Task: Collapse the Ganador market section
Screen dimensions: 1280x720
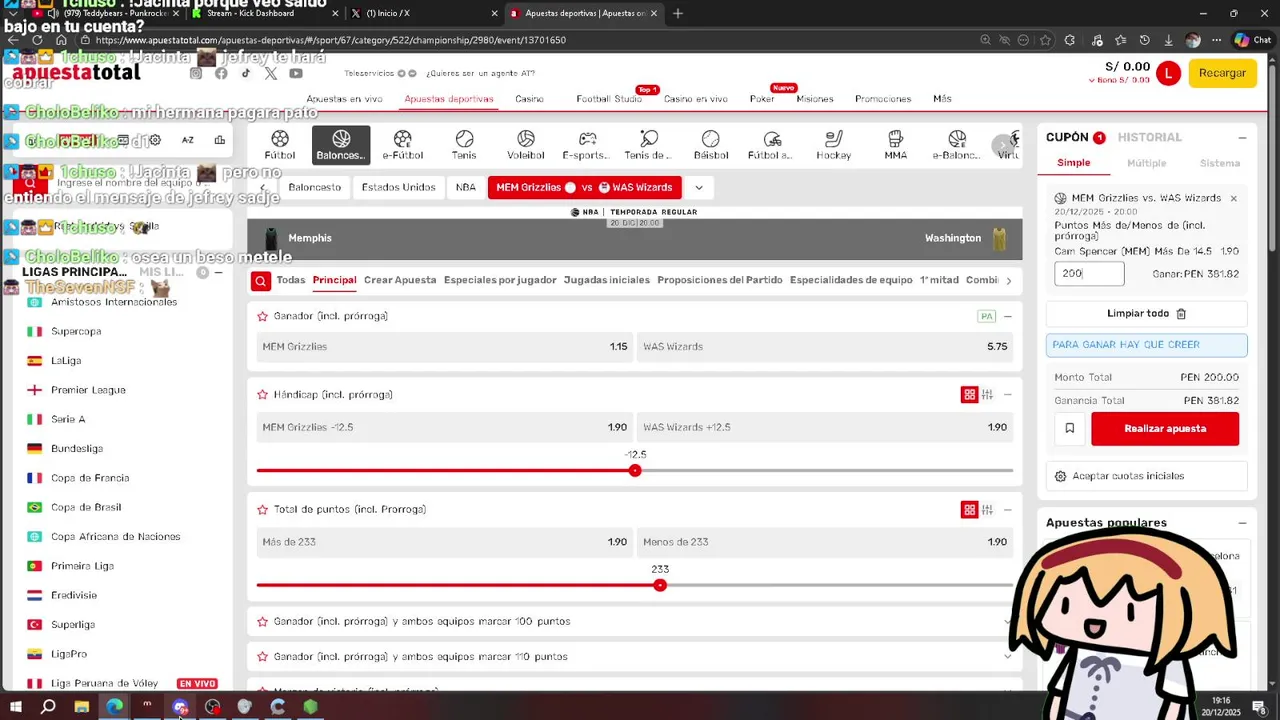Action: pyautogui.click(x=1007, y=316)
